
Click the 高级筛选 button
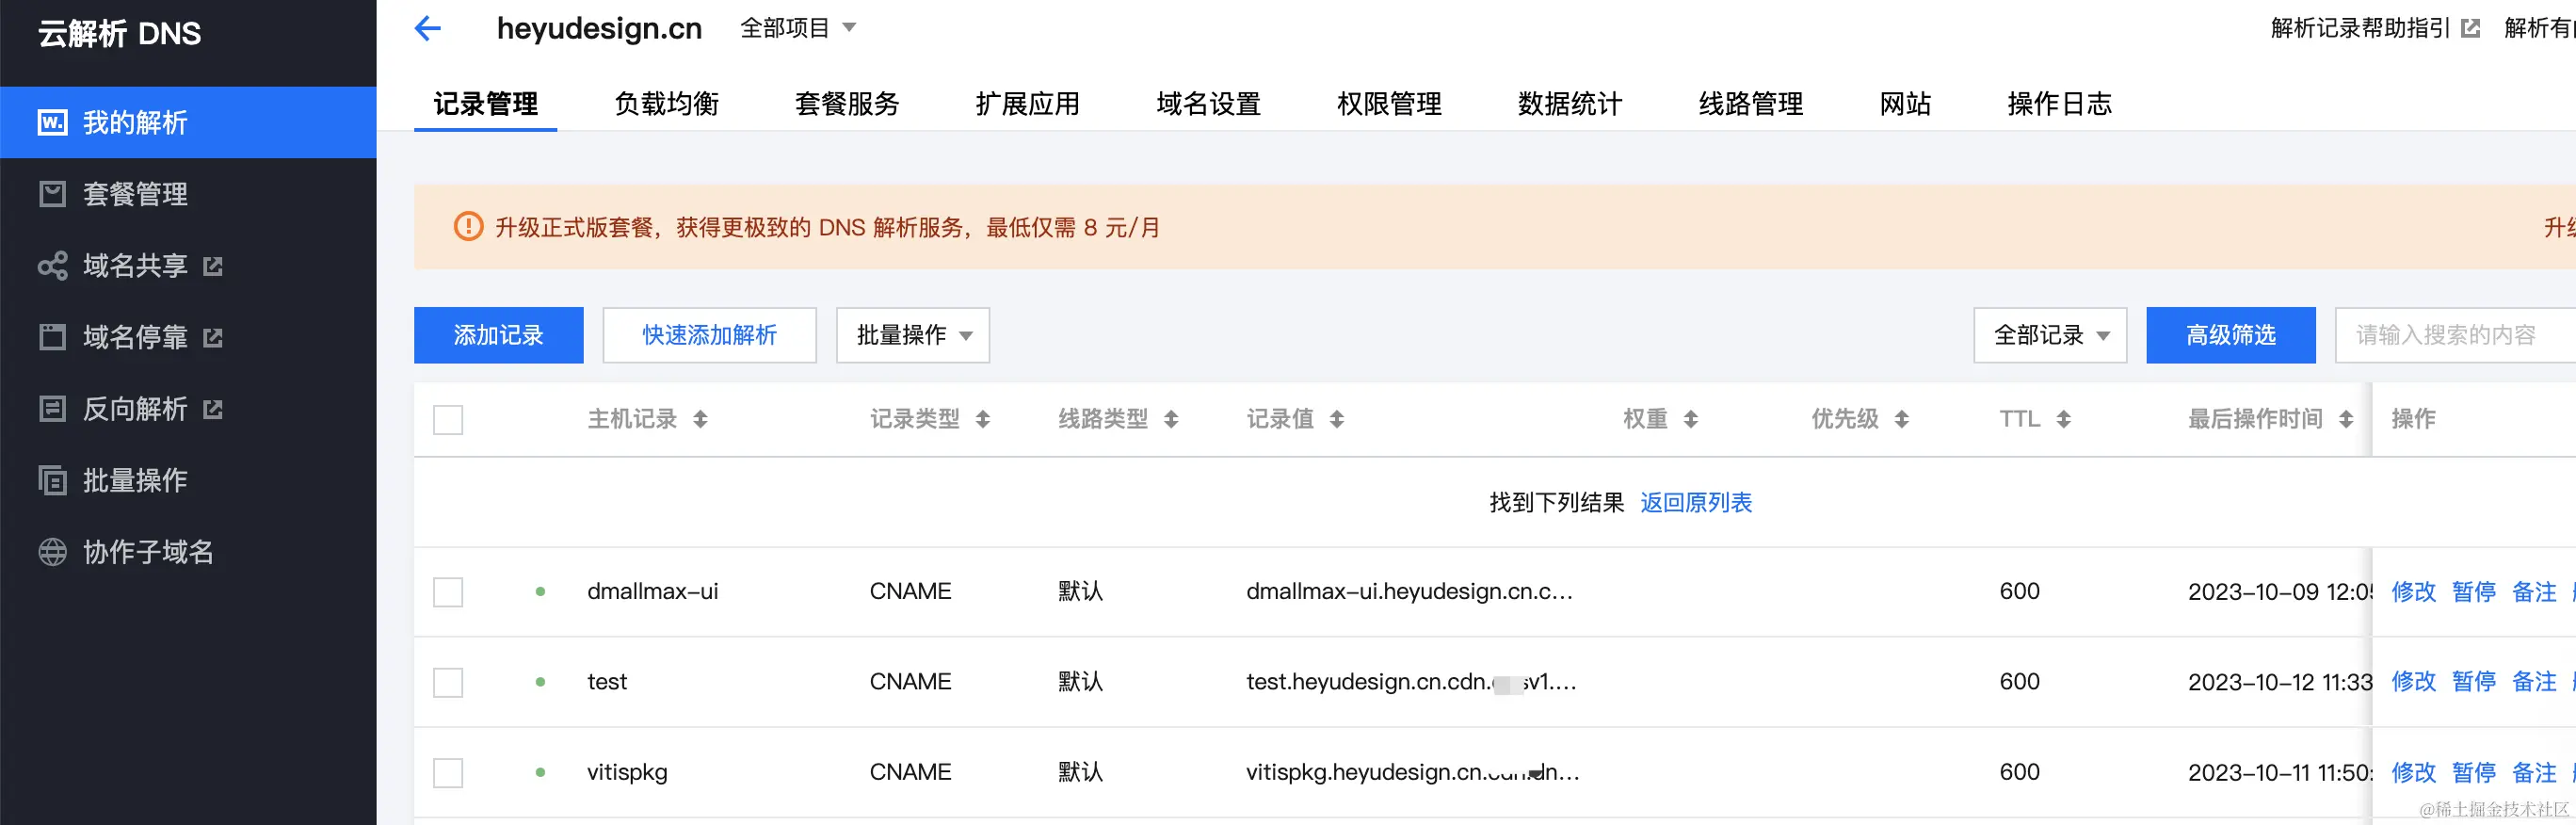[2231, 335]
